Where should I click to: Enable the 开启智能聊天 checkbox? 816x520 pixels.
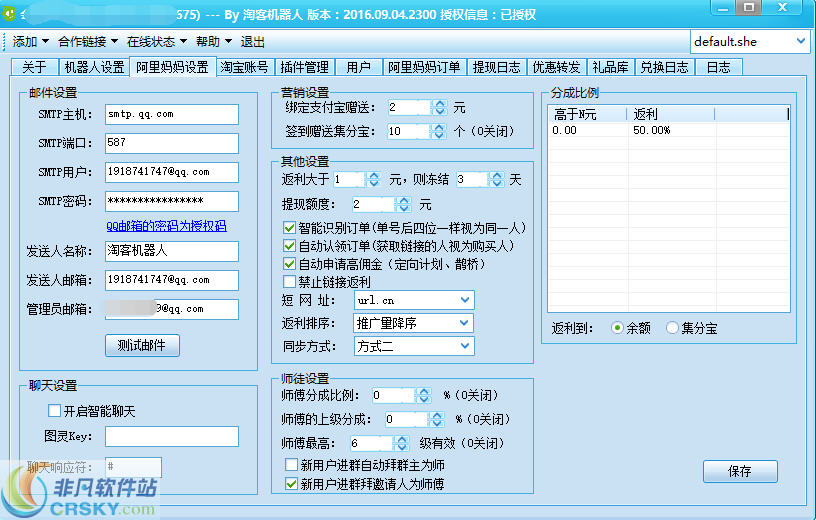[55, 411]
